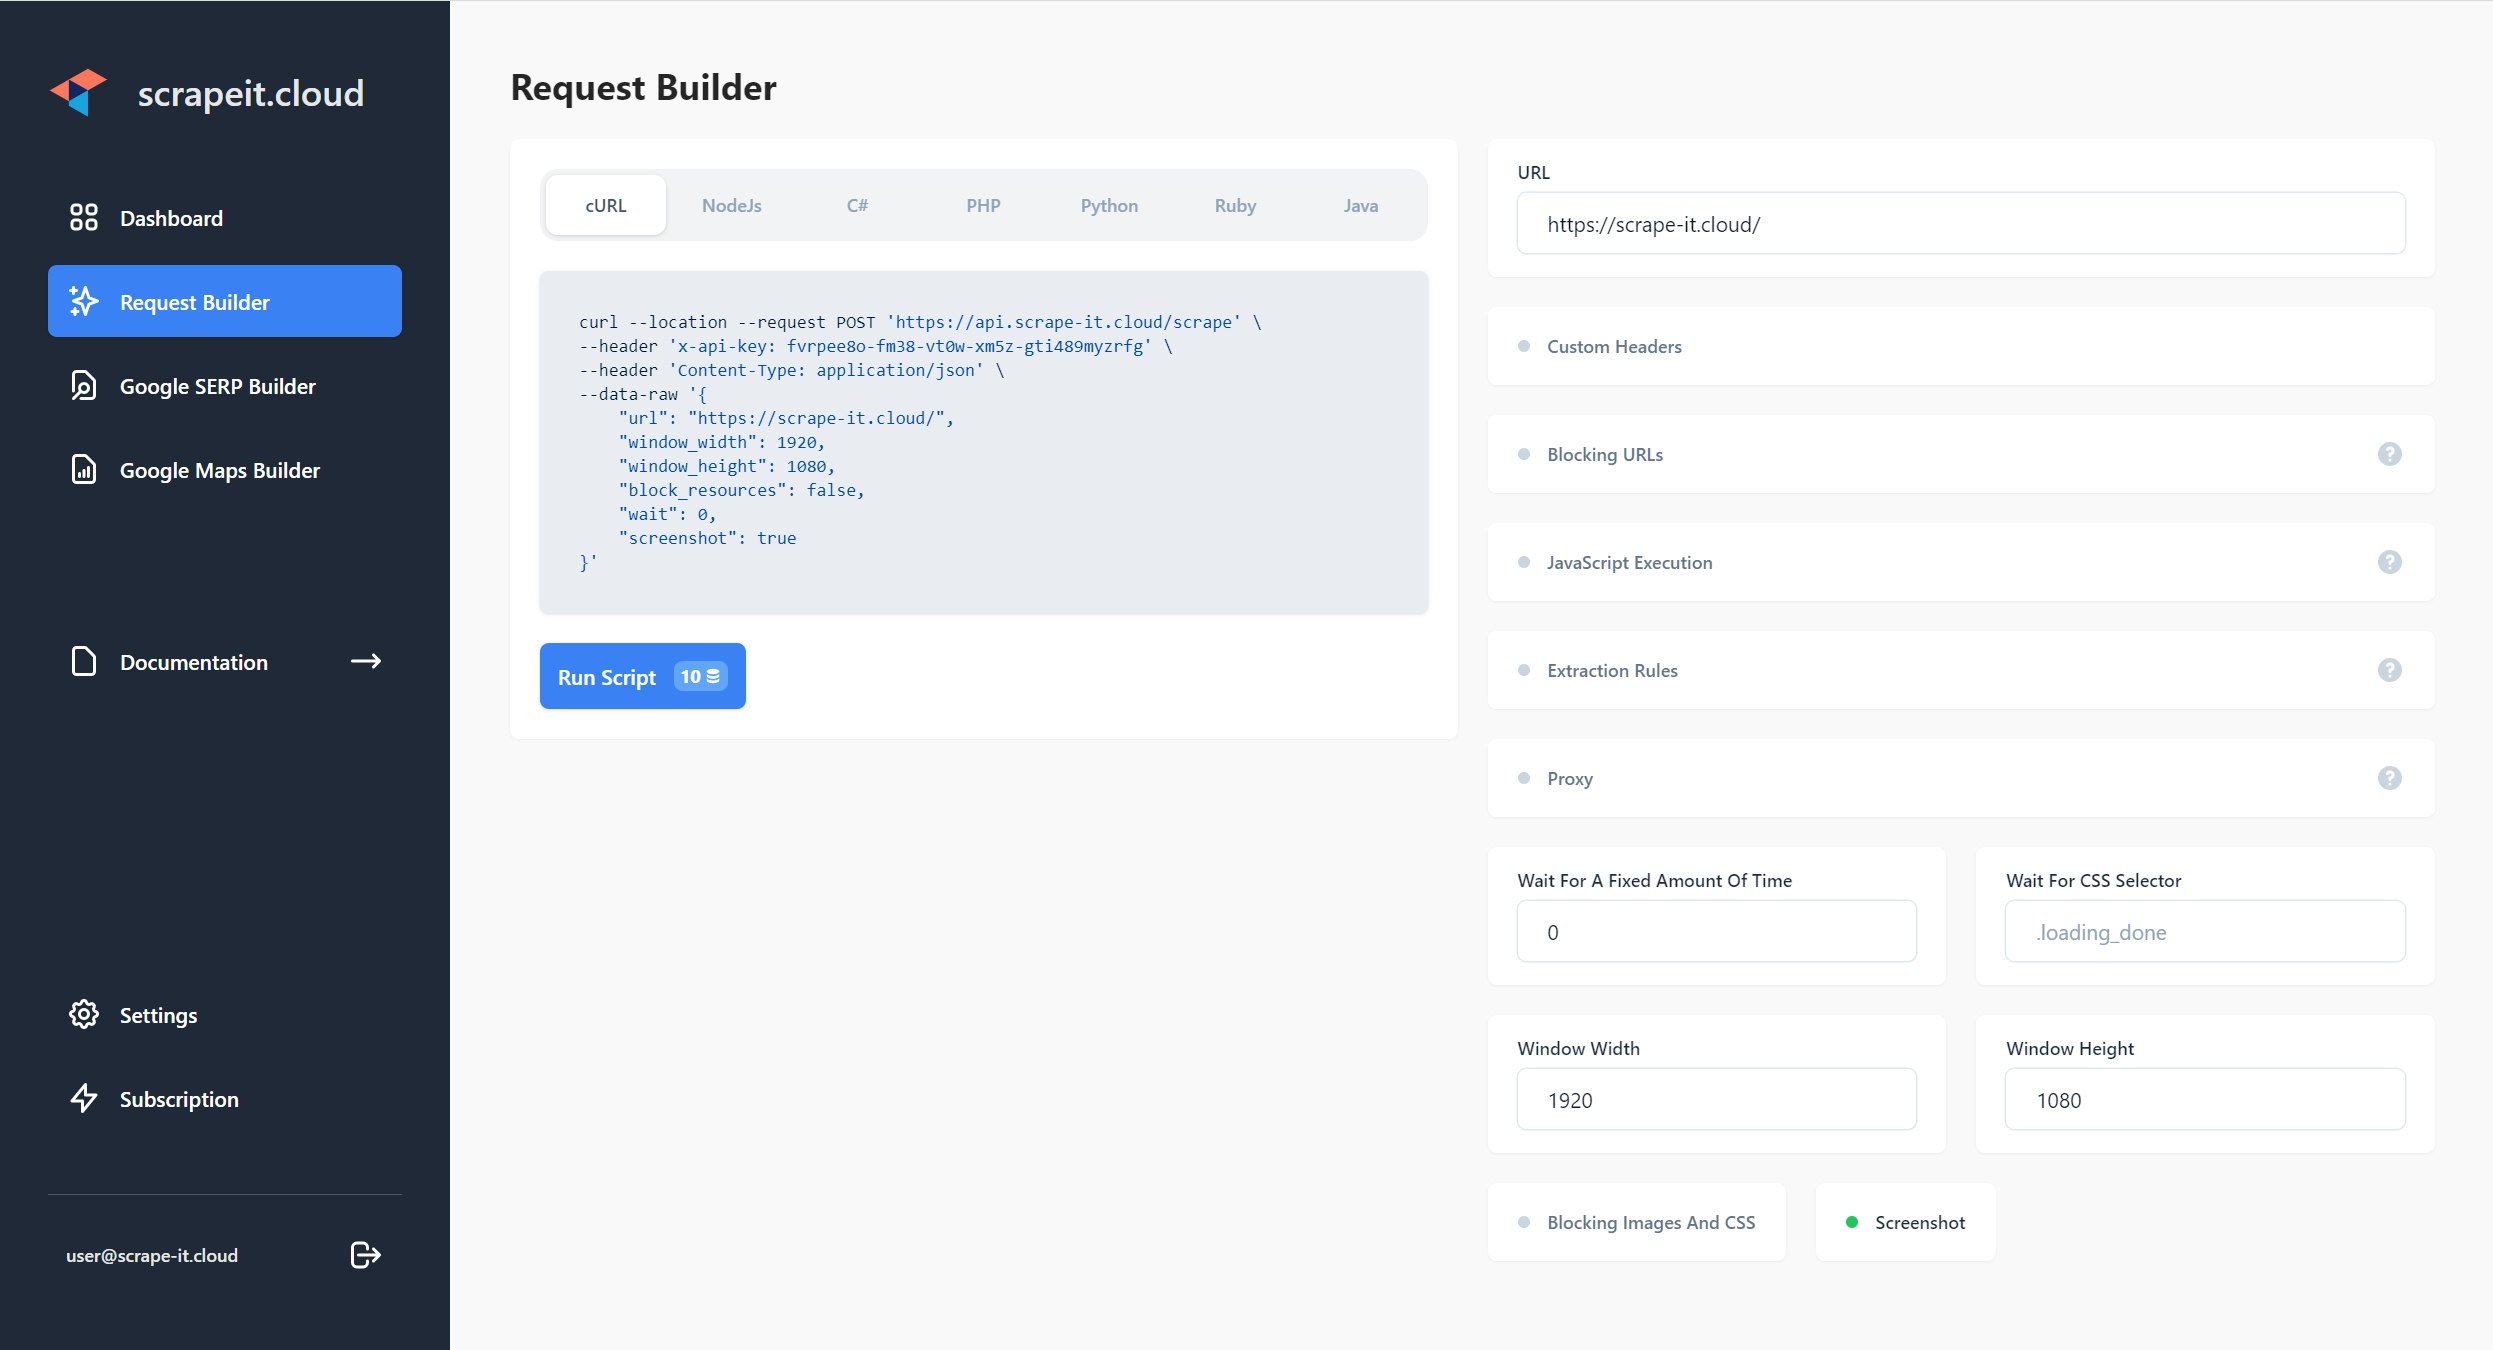The height and width of the screenshot is (1350, 2493).
Task: Click the Dashboard grid icon
Action: [84, 218]
